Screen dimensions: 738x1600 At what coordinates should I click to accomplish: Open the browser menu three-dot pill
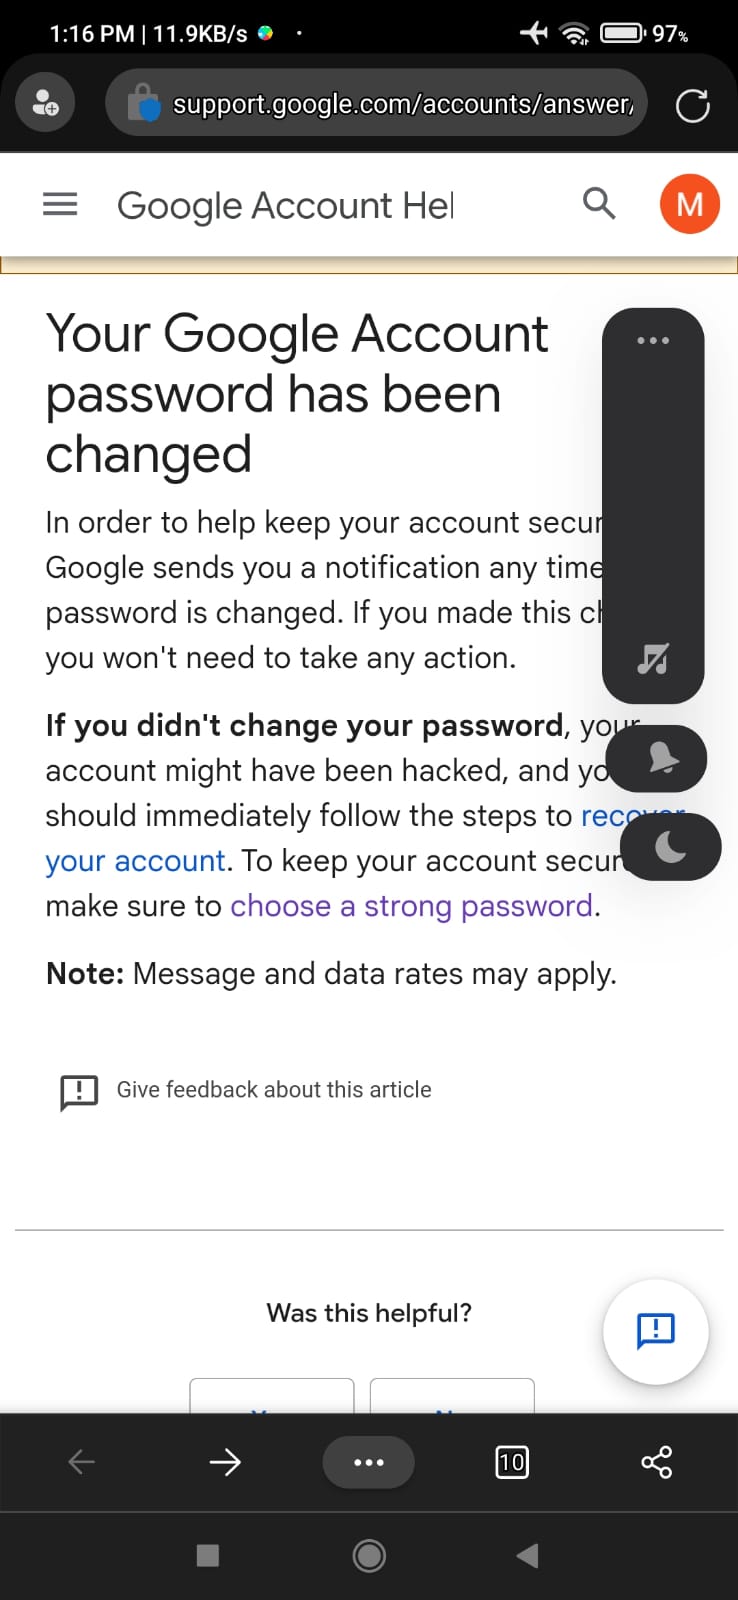[x=368, y=1462]
